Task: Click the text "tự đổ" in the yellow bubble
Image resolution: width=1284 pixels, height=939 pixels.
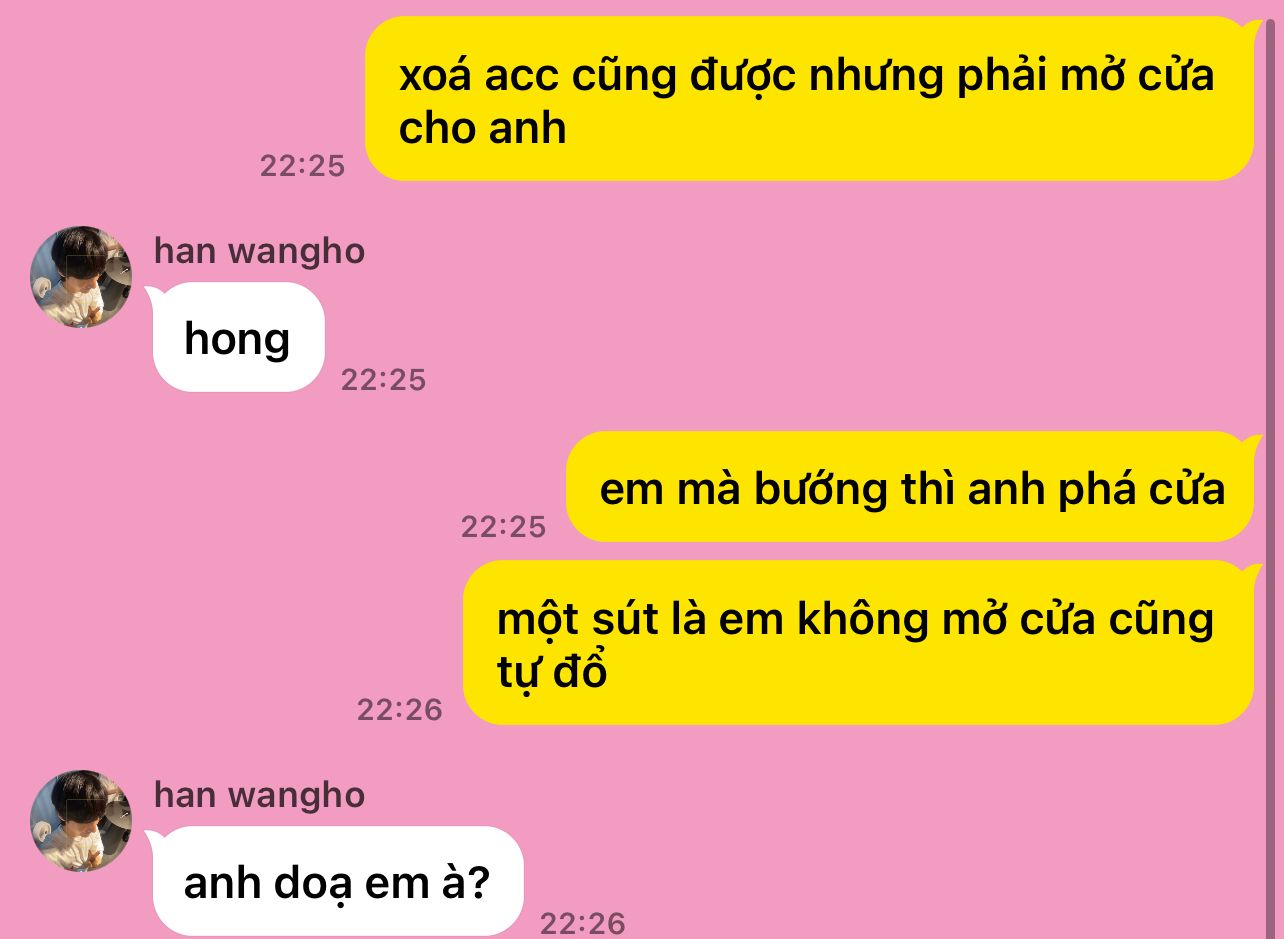Action: click(x=552, y=670)
